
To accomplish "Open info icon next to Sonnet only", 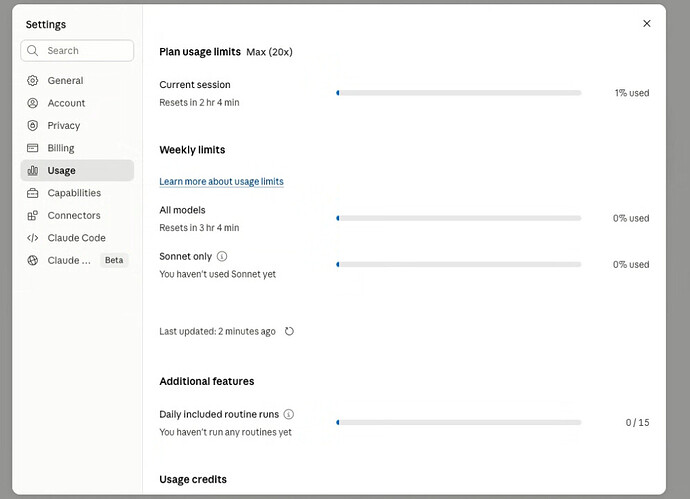I will coord(222,256).
